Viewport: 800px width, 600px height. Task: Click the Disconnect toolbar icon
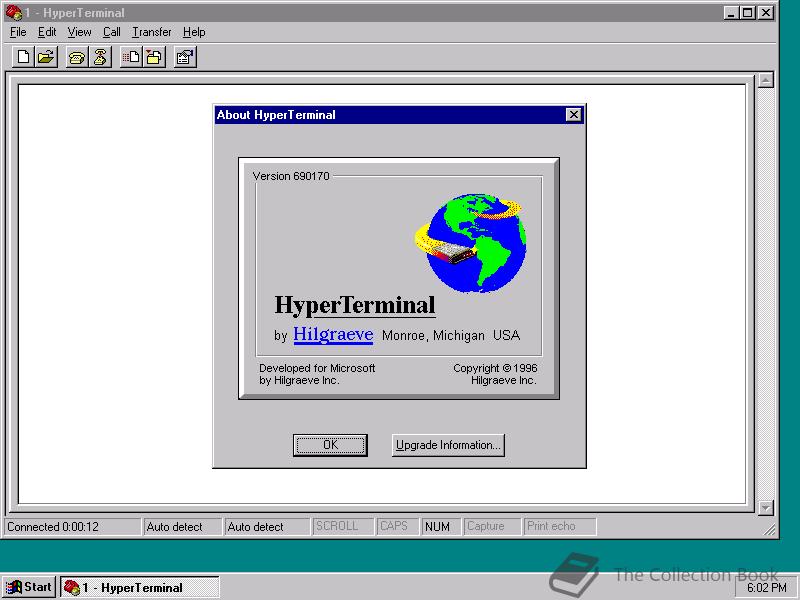pos(101,57)
